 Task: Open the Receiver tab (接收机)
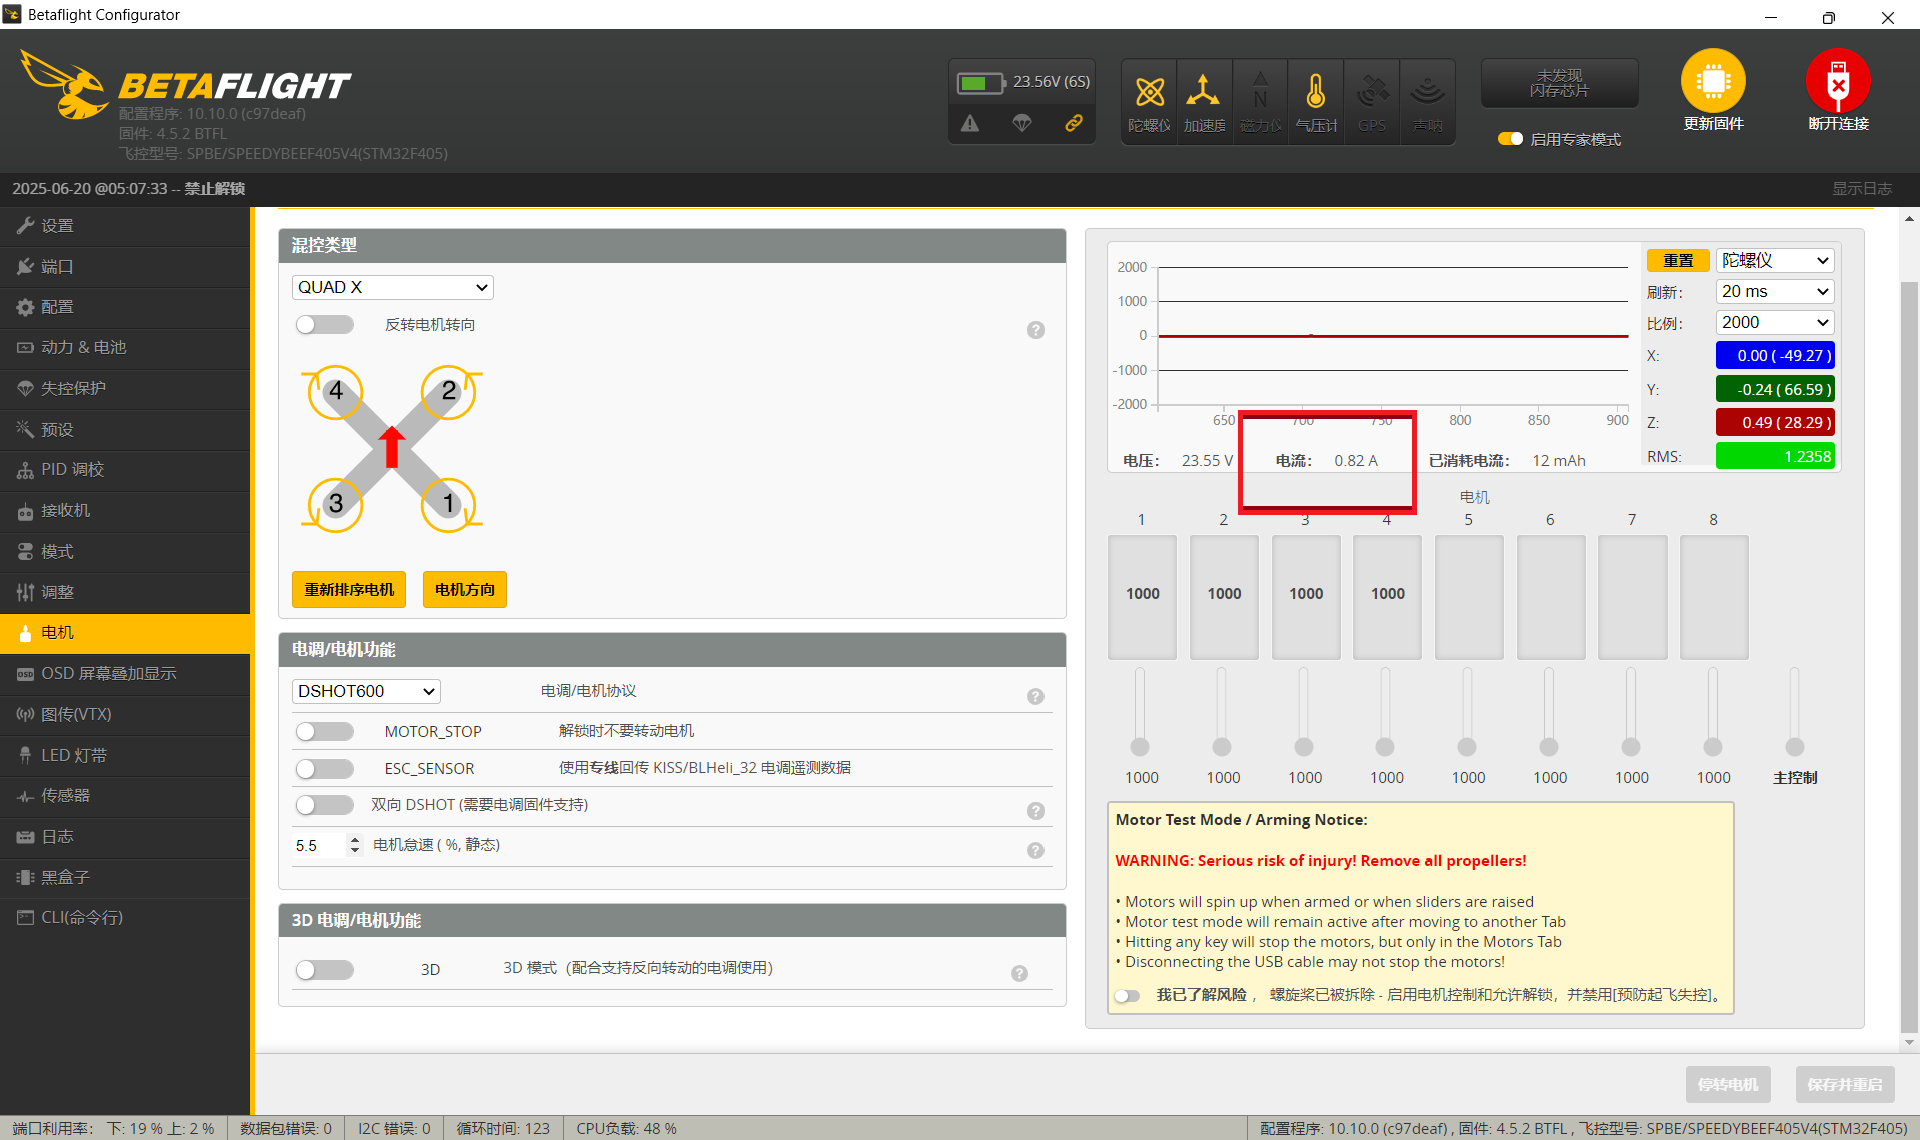[x=125, y=511]
